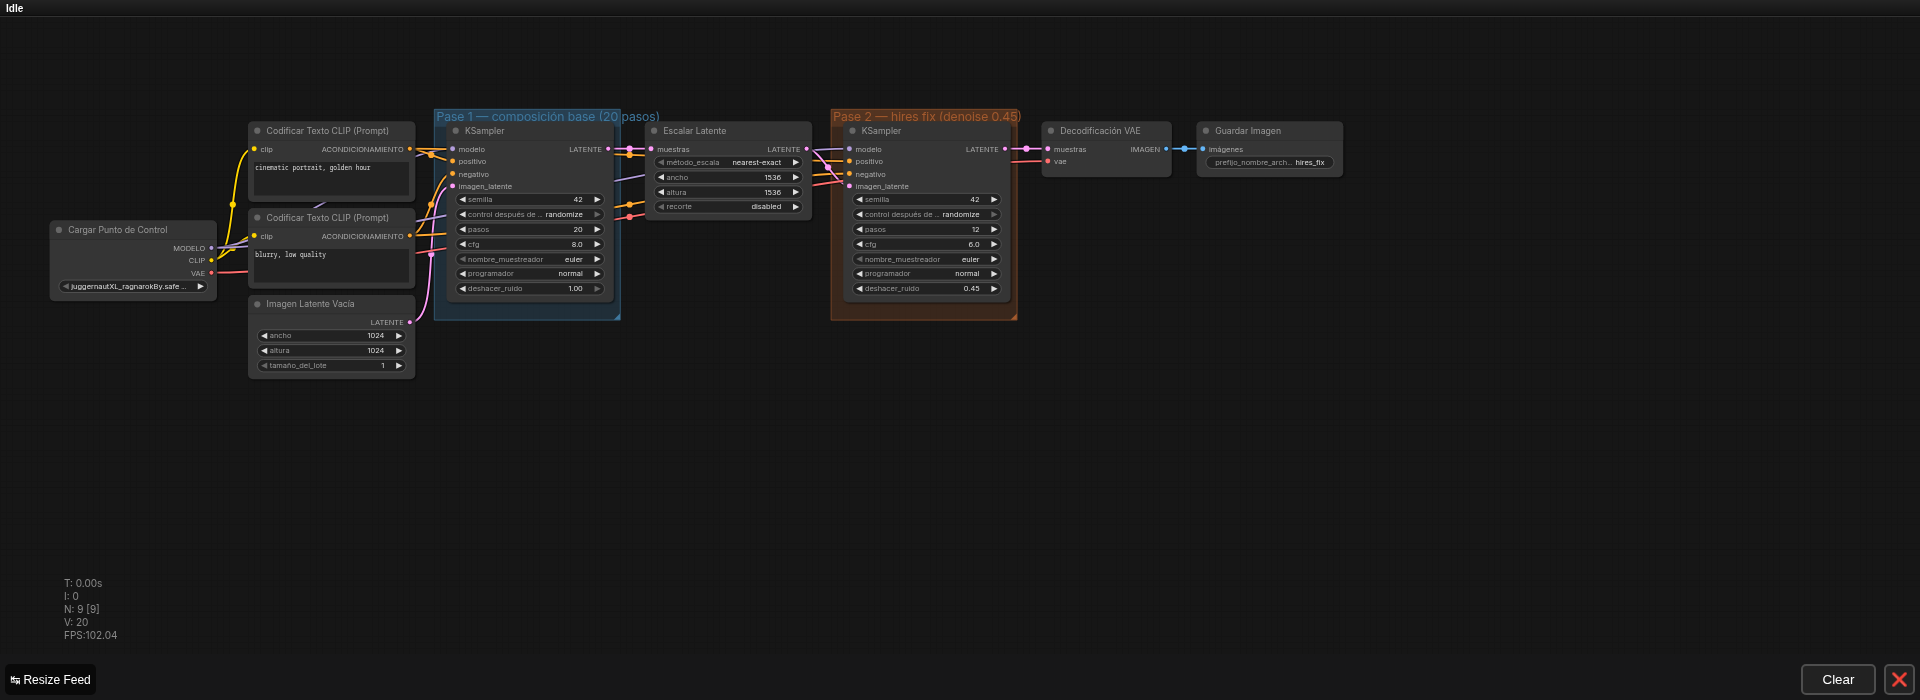Select the Pase 2 — hires fix group title

[927, 117]
